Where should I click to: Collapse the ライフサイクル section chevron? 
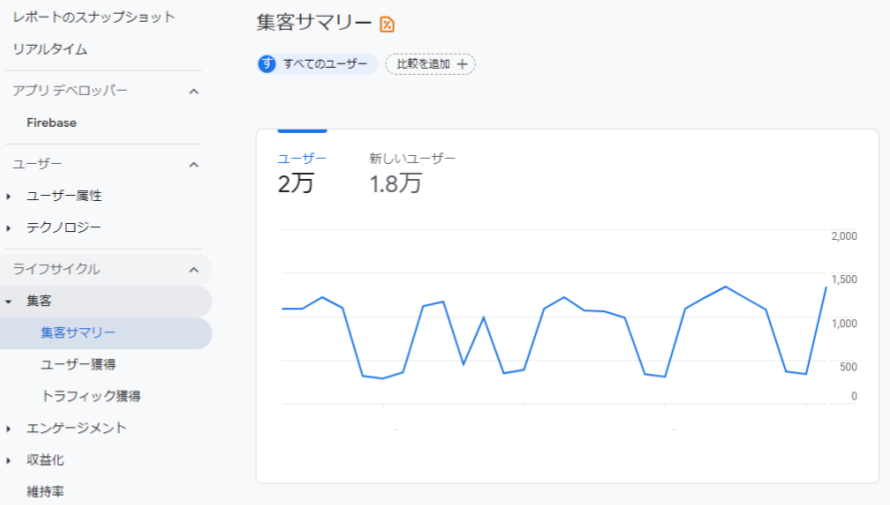194,269
